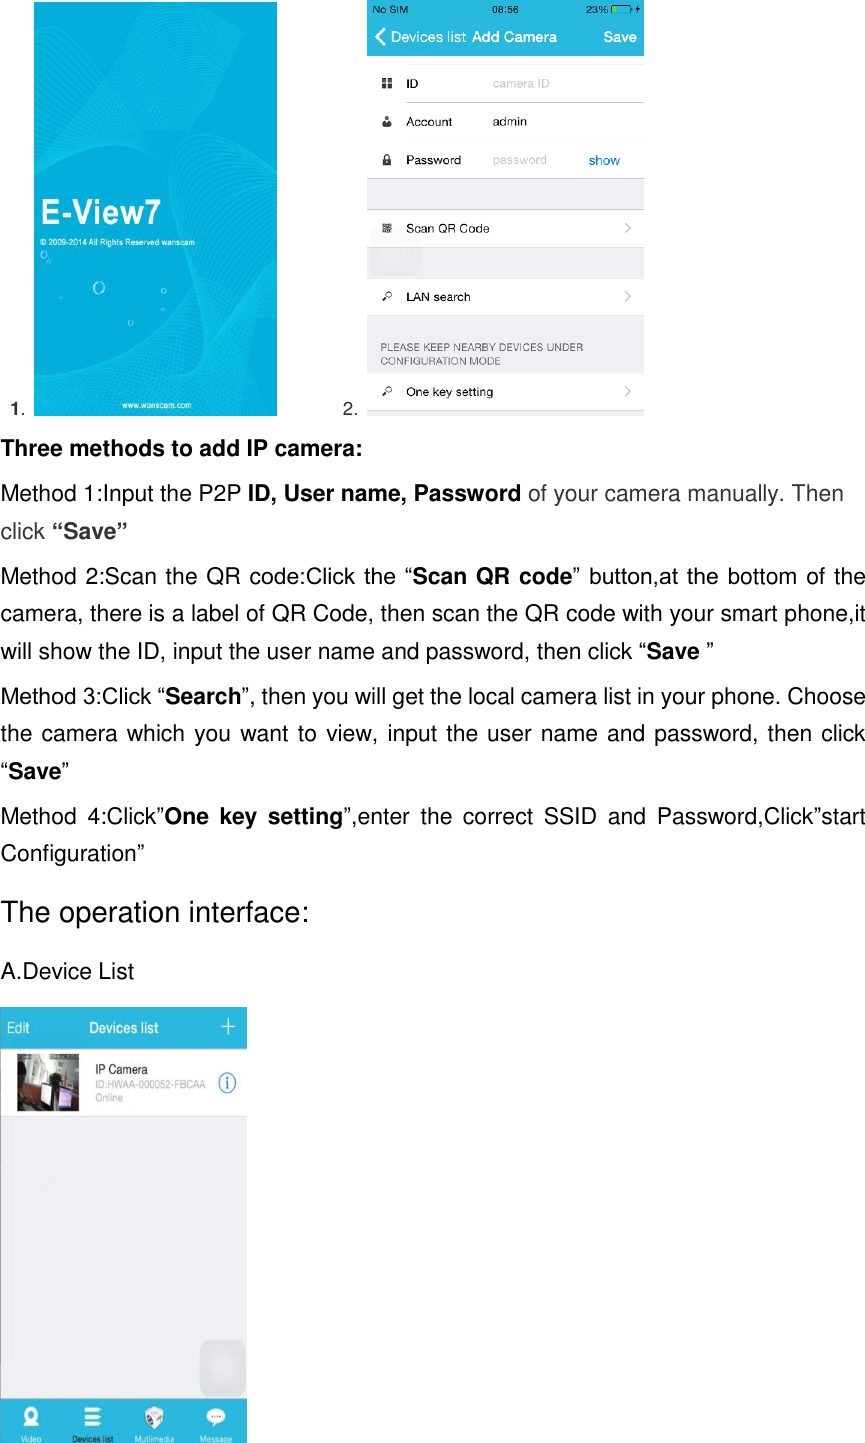
Task: Click Edit on the Devices list screen
Action: 17,1027
